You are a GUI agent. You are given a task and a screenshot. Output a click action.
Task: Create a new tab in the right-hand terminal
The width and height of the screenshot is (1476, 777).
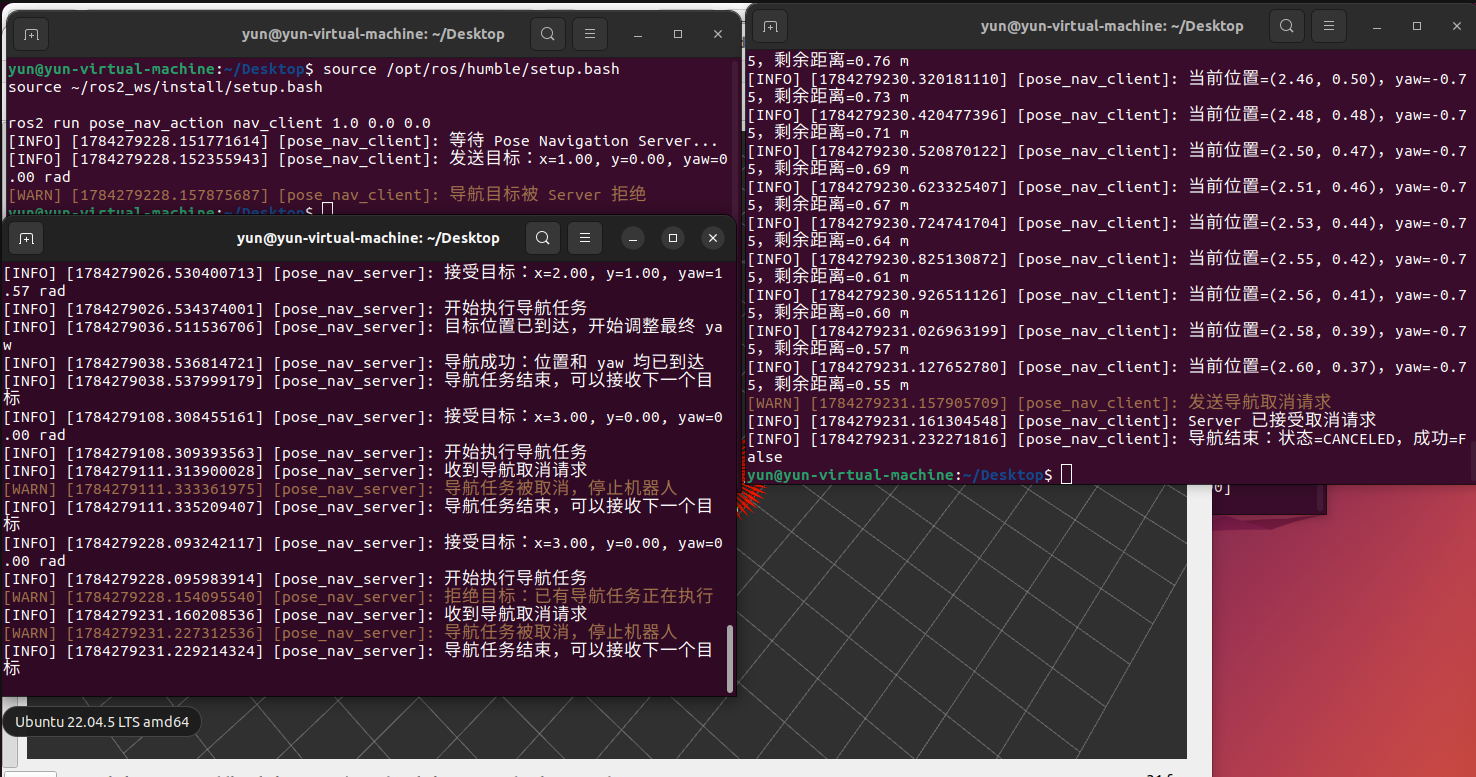tap(771, 26)
